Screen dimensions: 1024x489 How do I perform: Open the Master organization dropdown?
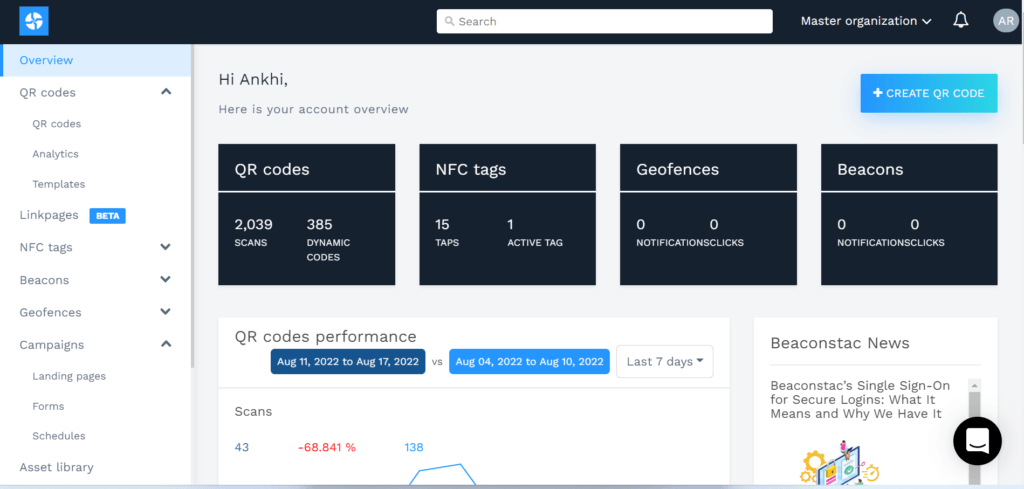point(866,21)
